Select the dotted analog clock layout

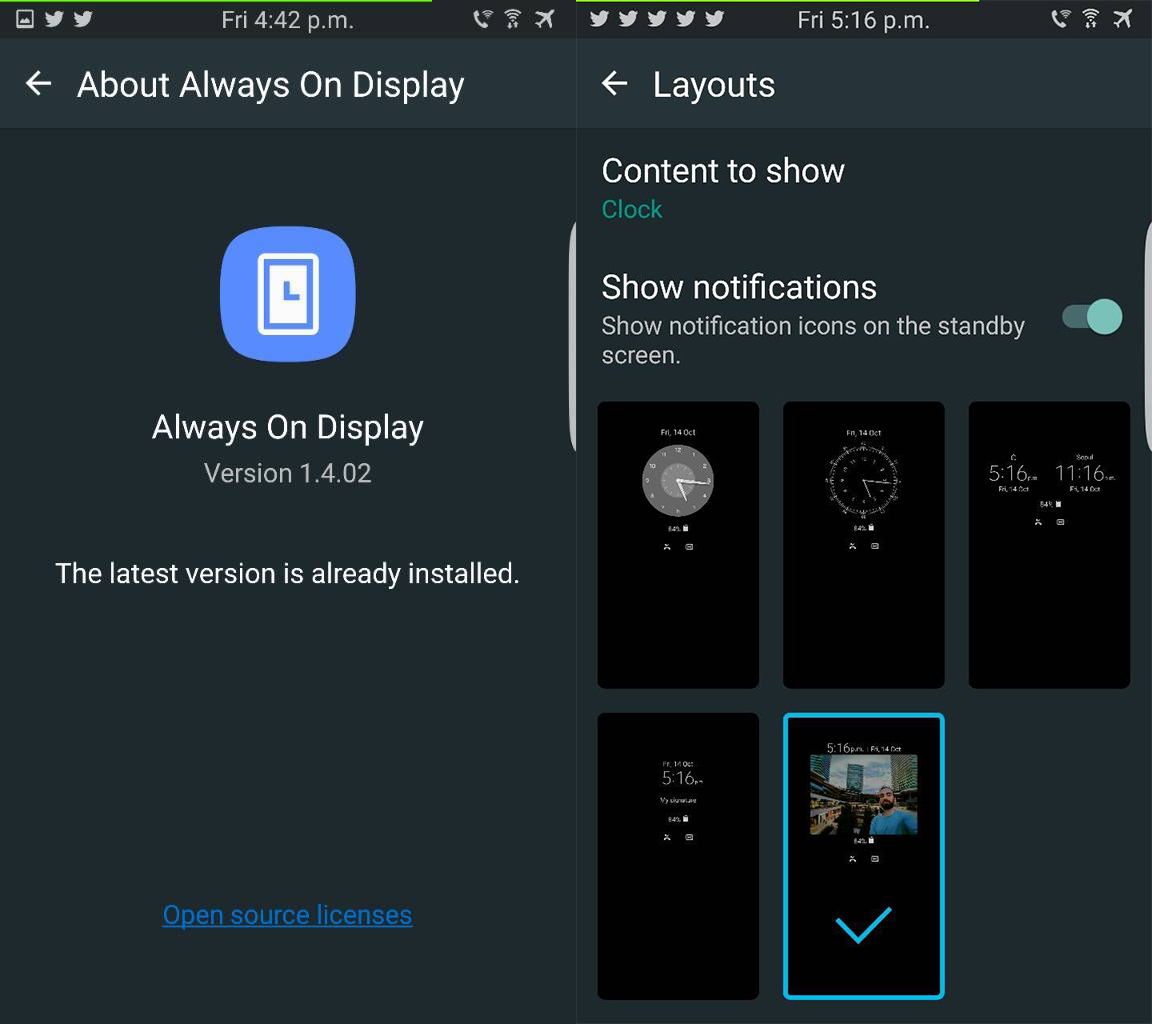[x=864, y=544]
